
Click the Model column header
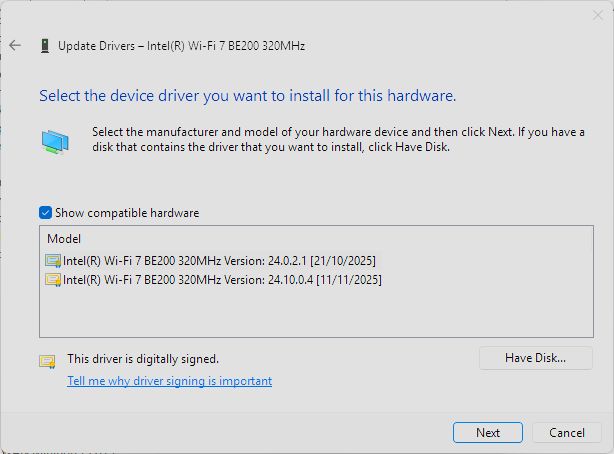coord(64,239)
